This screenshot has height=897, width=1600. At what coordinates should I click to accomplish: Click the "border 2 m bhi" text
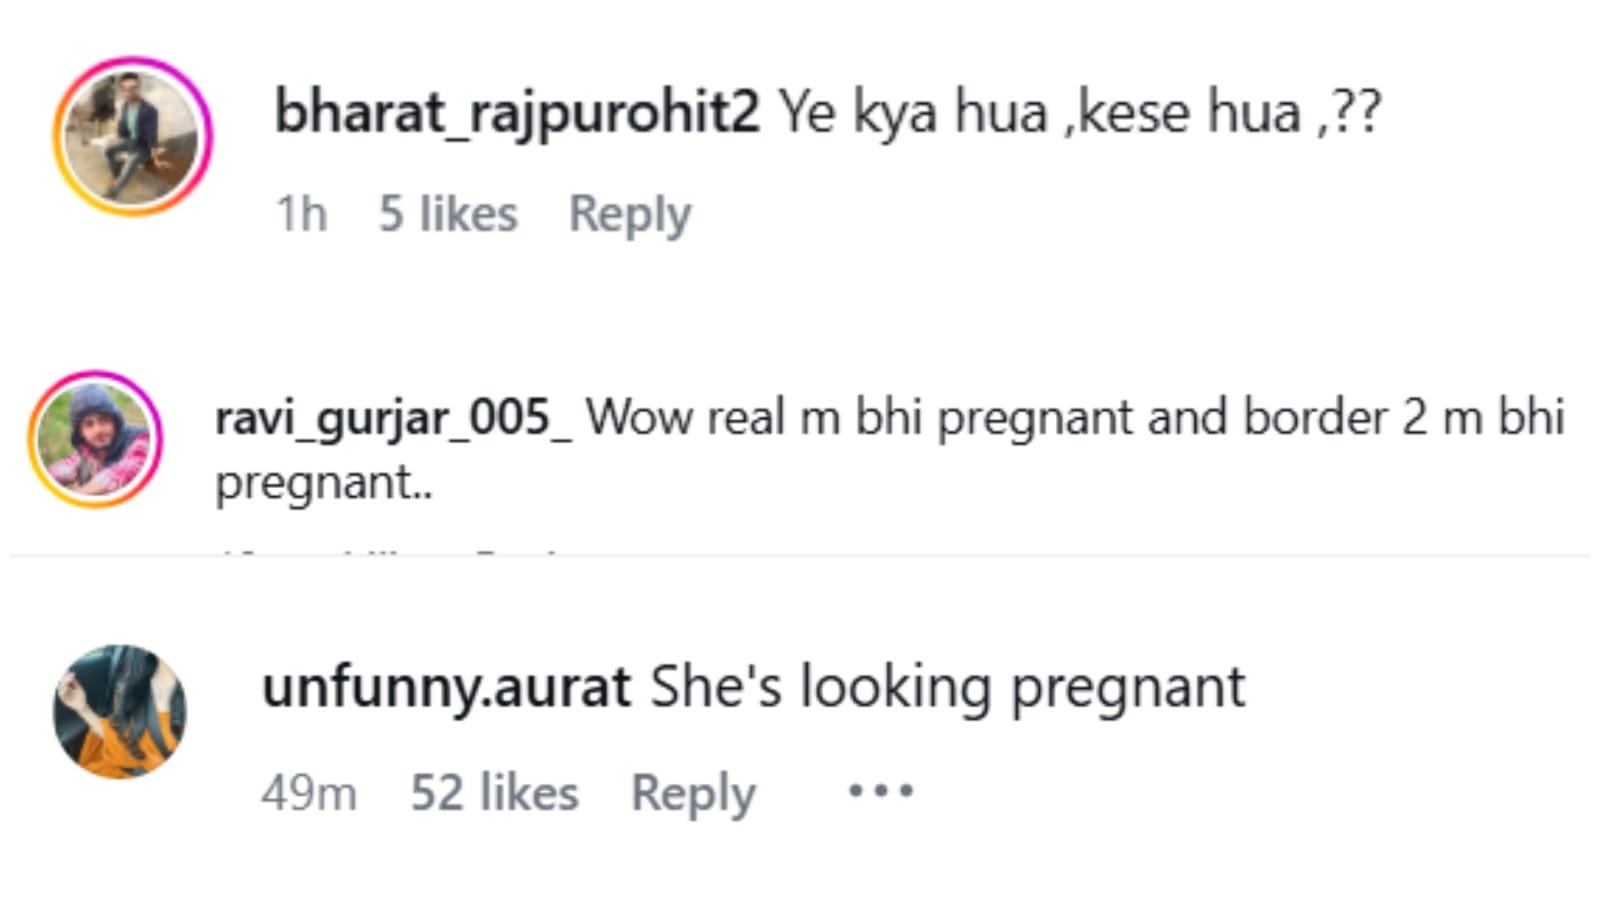[1402, 417]
